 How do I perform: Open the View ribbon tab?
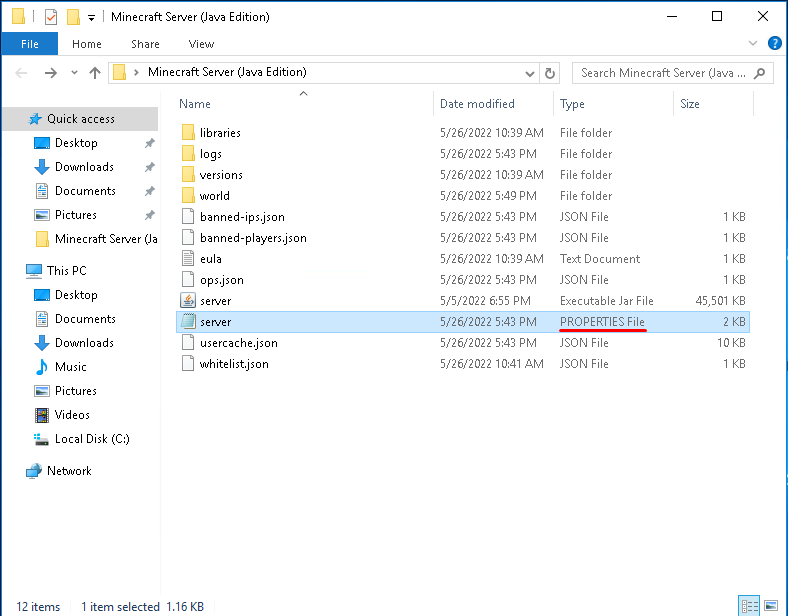201,44
